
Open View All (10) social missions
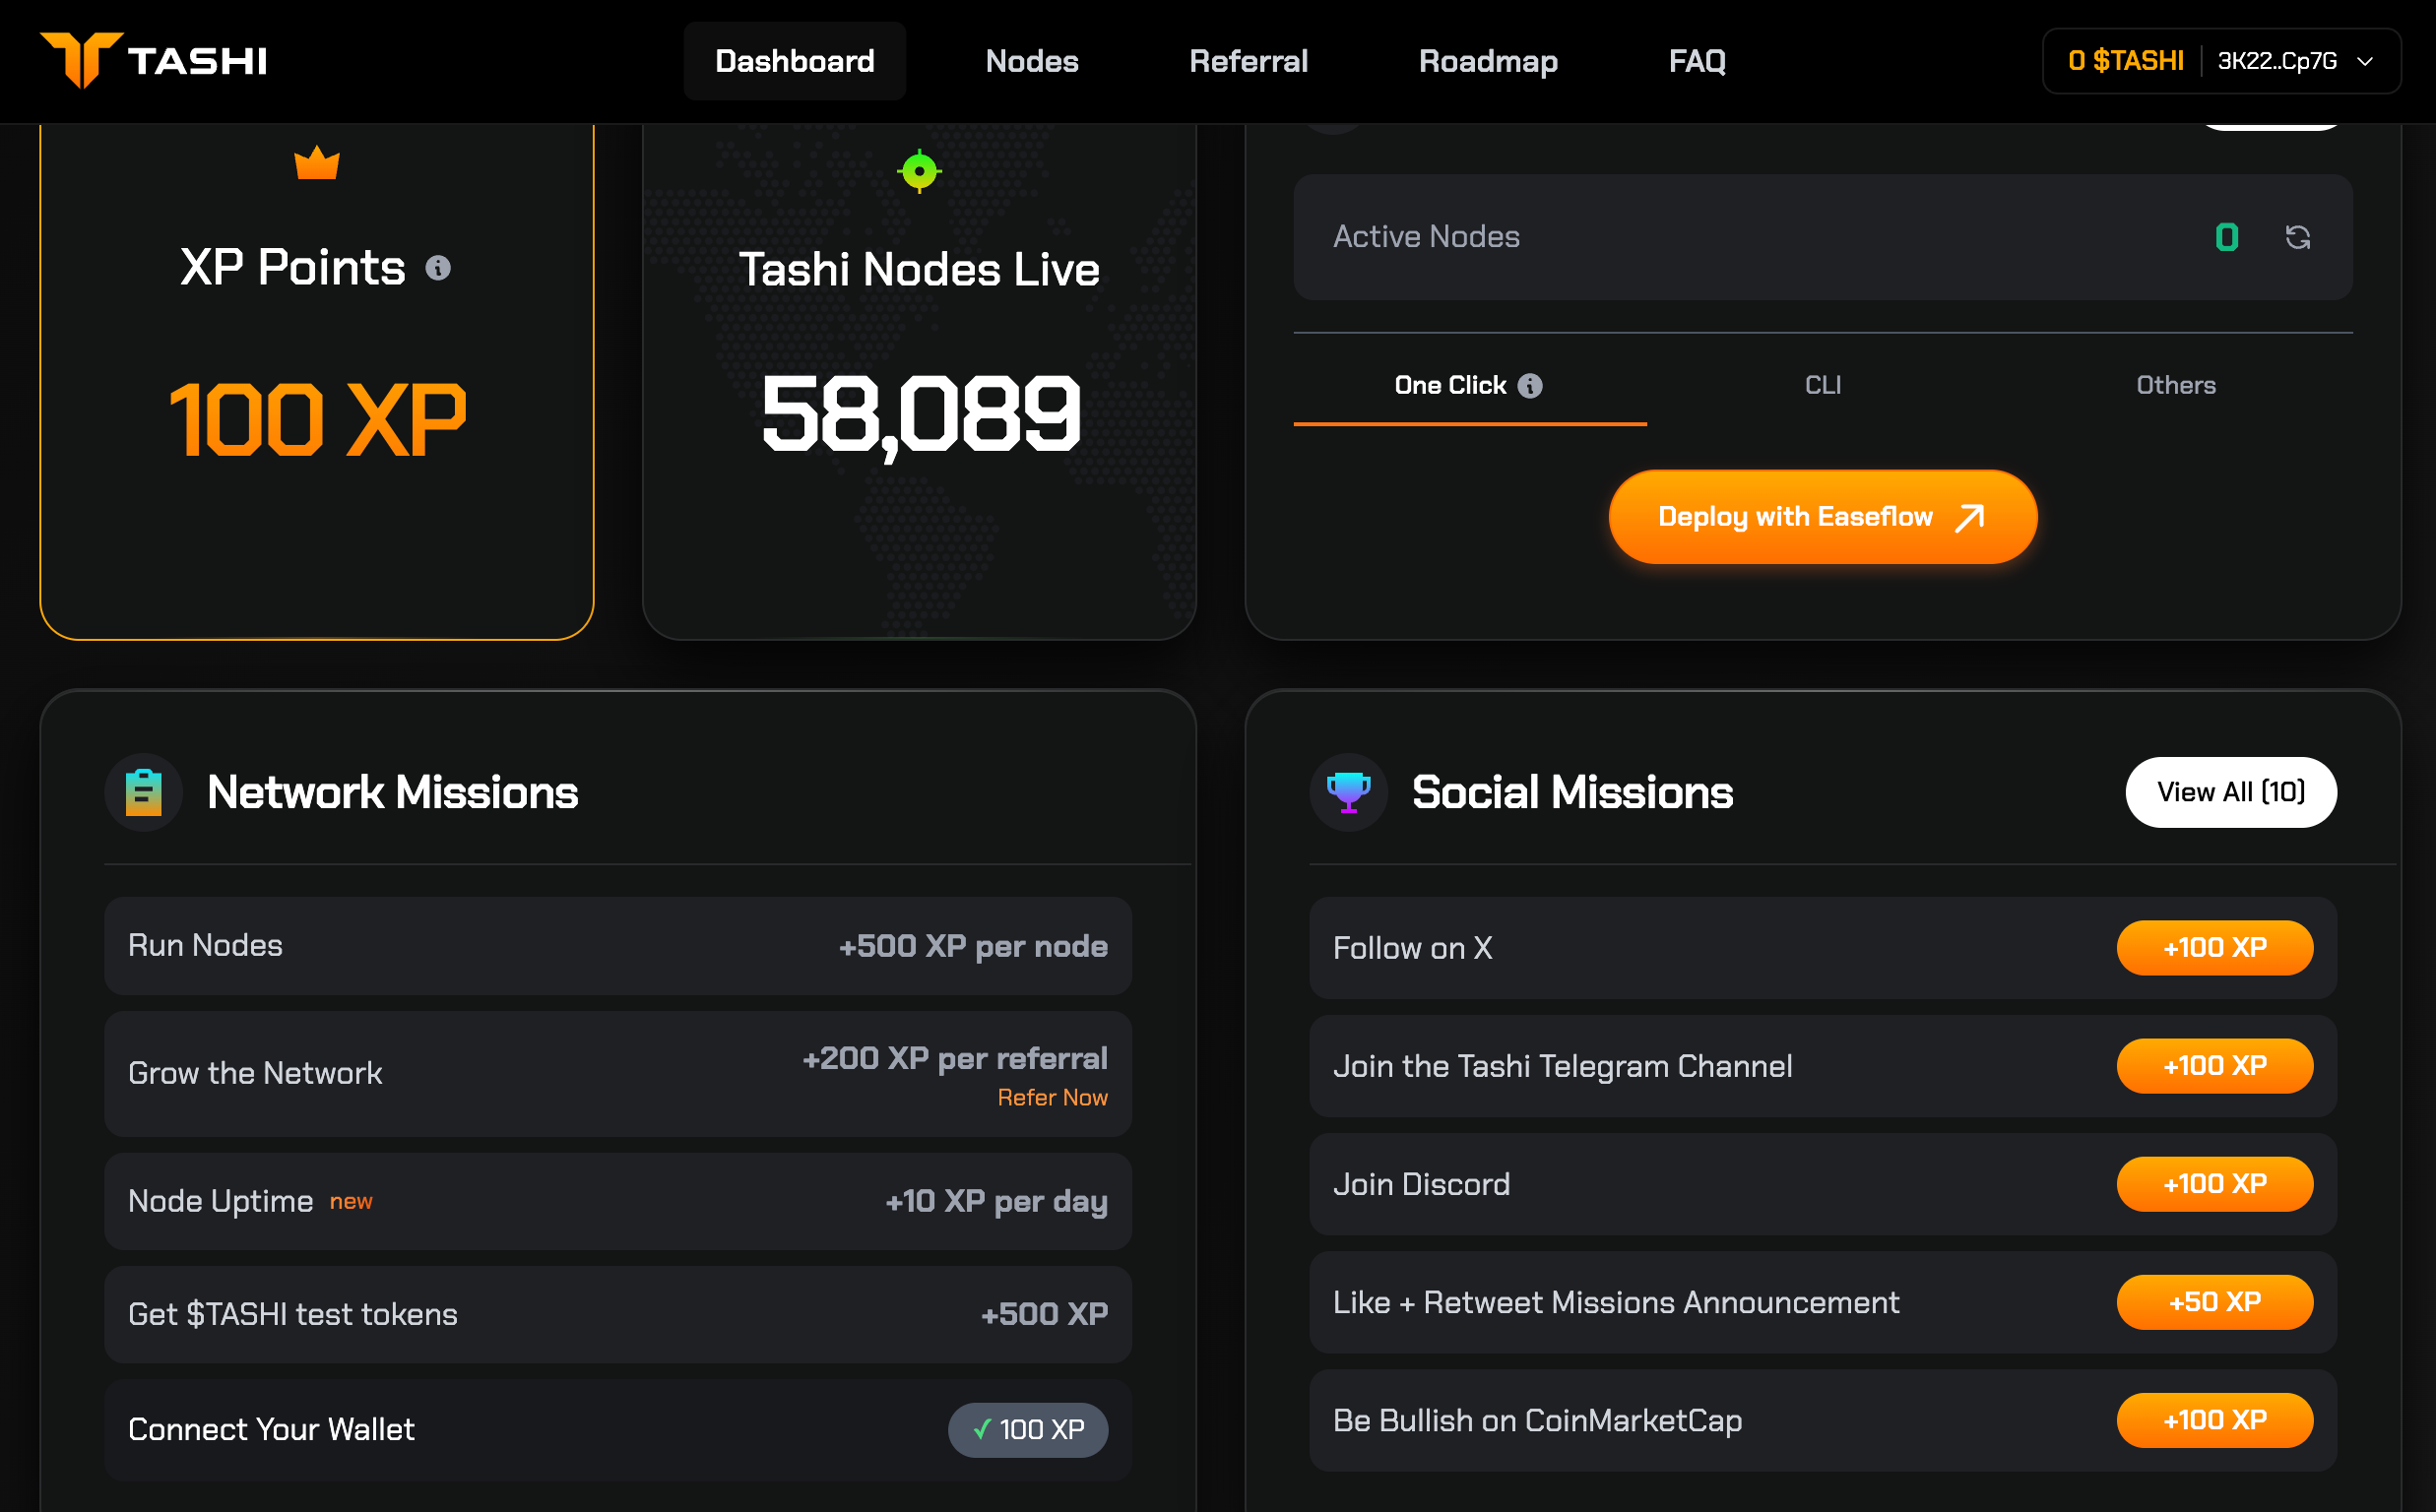(x=2230, y=792)
